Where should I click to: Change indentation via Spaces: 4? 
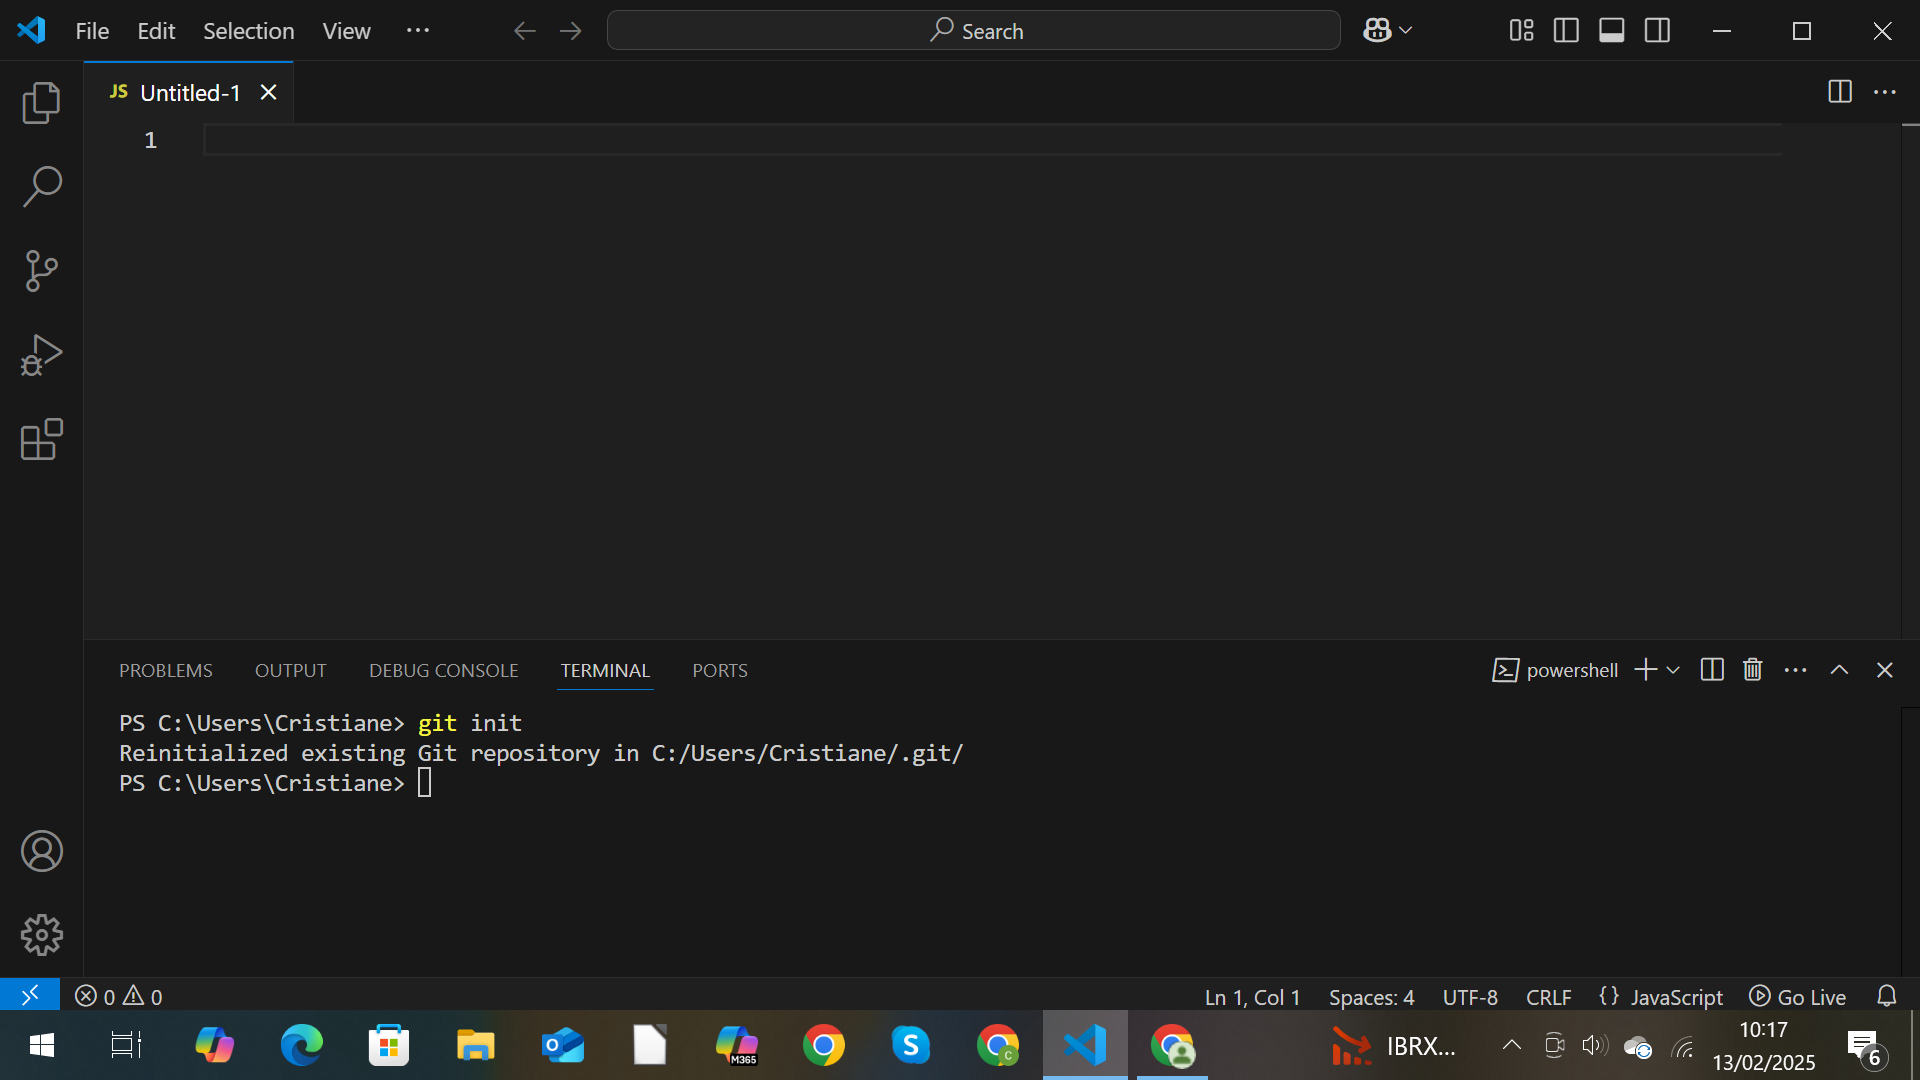(x=1371, y=997)
